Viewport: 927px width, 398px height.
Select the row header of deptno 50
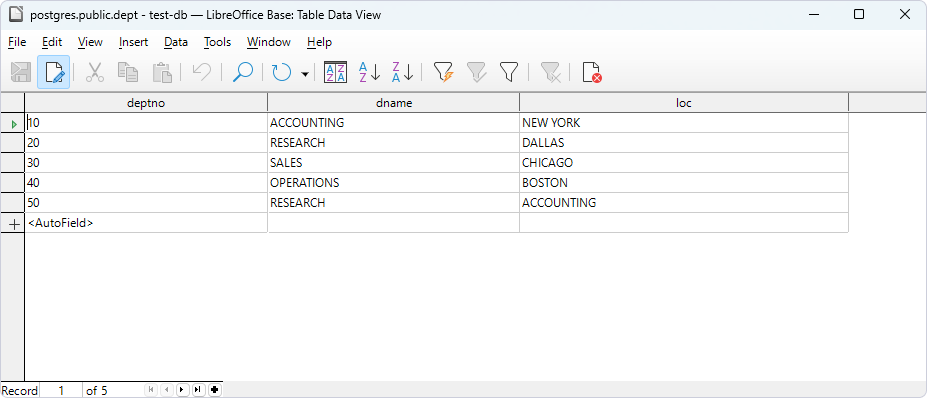(x=12, y=203)
